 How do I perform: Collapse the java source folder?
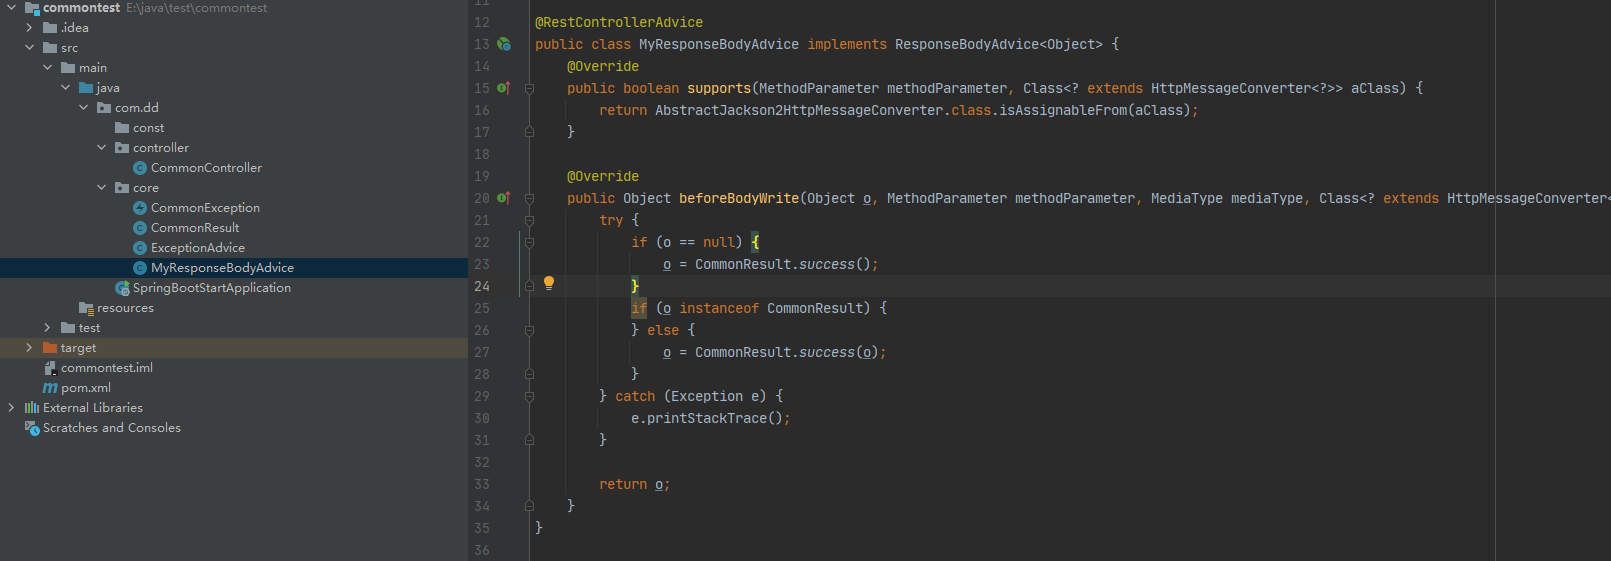coord(66,88)
